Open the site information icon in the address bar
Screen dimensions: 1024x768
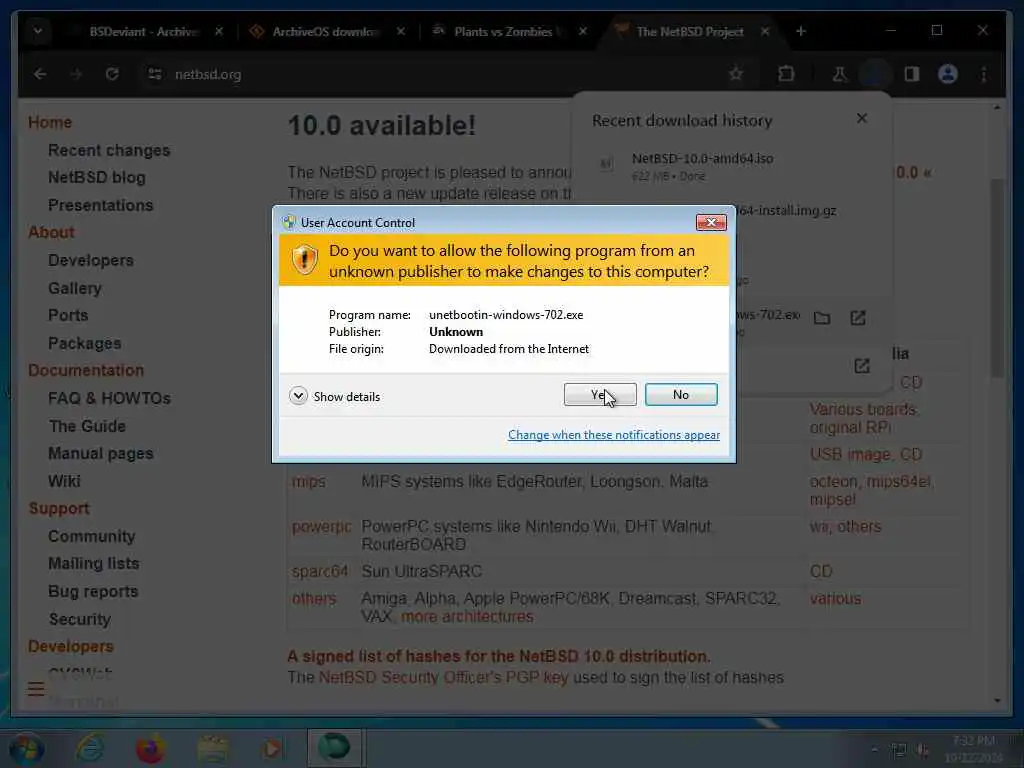pyautogui.click(x=155, y=74)
